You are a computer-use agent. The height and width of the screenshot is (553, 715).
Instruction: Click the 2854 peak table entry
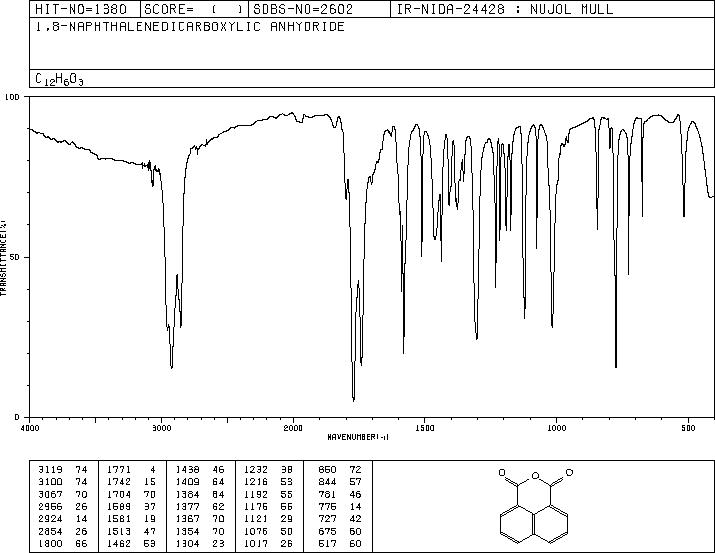coord(62,532)
